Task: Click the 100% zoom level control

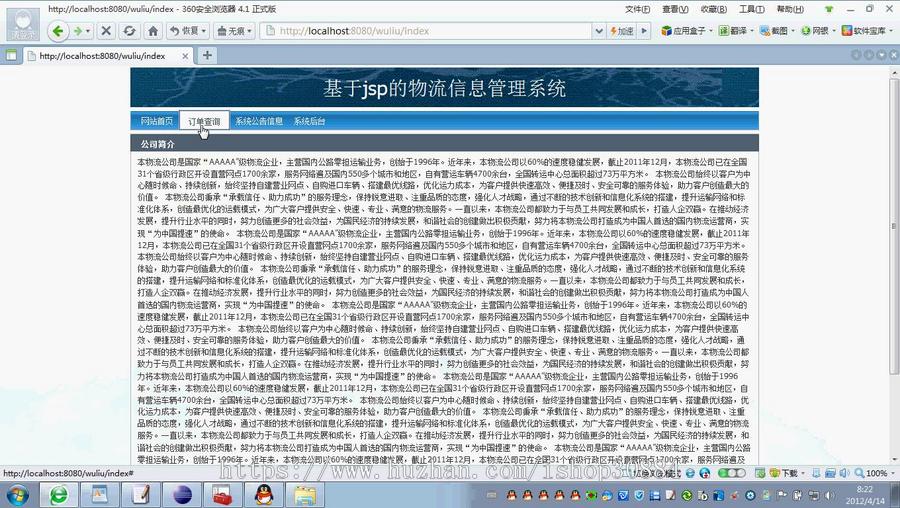Action: [x=871, y=473]
